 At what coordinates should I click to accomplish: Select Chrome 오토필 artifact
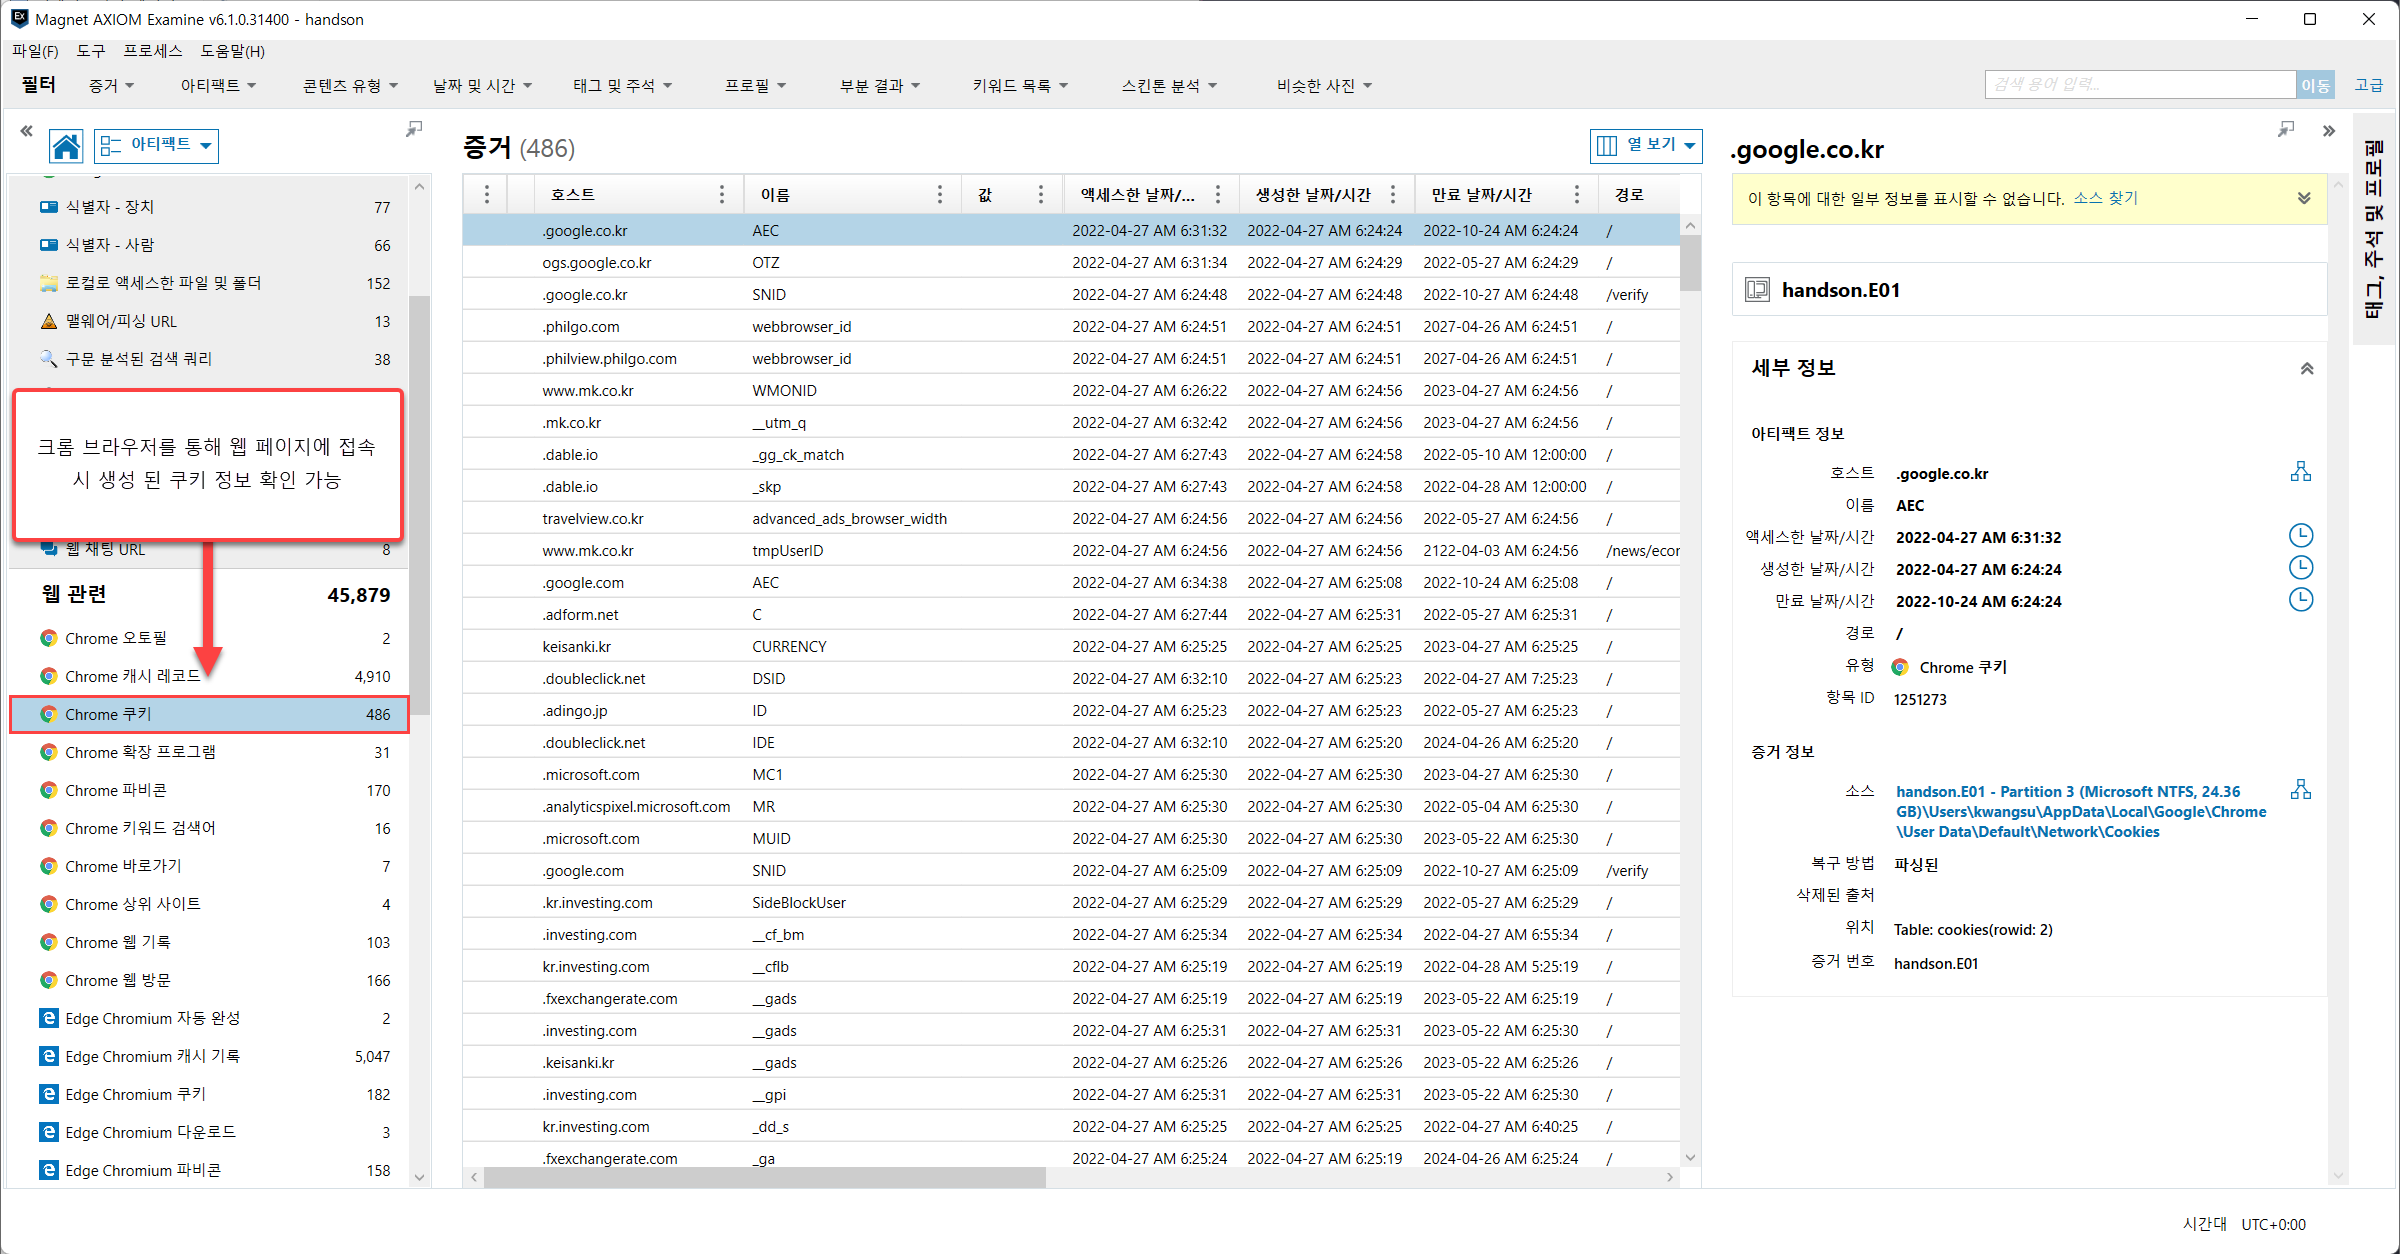[209, 638]
